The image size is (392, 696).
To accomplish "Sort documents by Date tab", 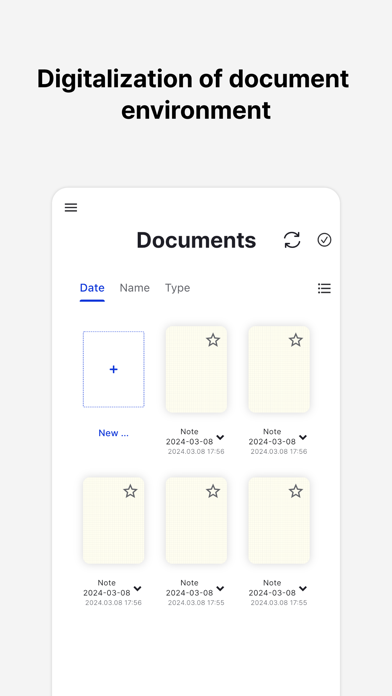I will coord(92,288).
